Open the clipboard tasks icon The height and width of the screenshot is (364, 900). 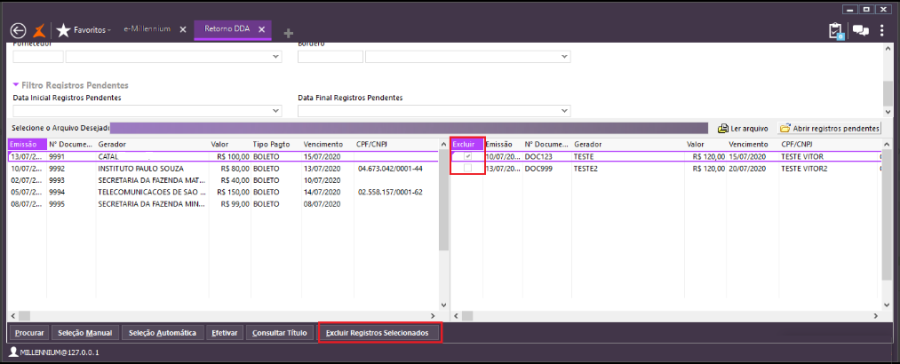[x=836, y=31]
